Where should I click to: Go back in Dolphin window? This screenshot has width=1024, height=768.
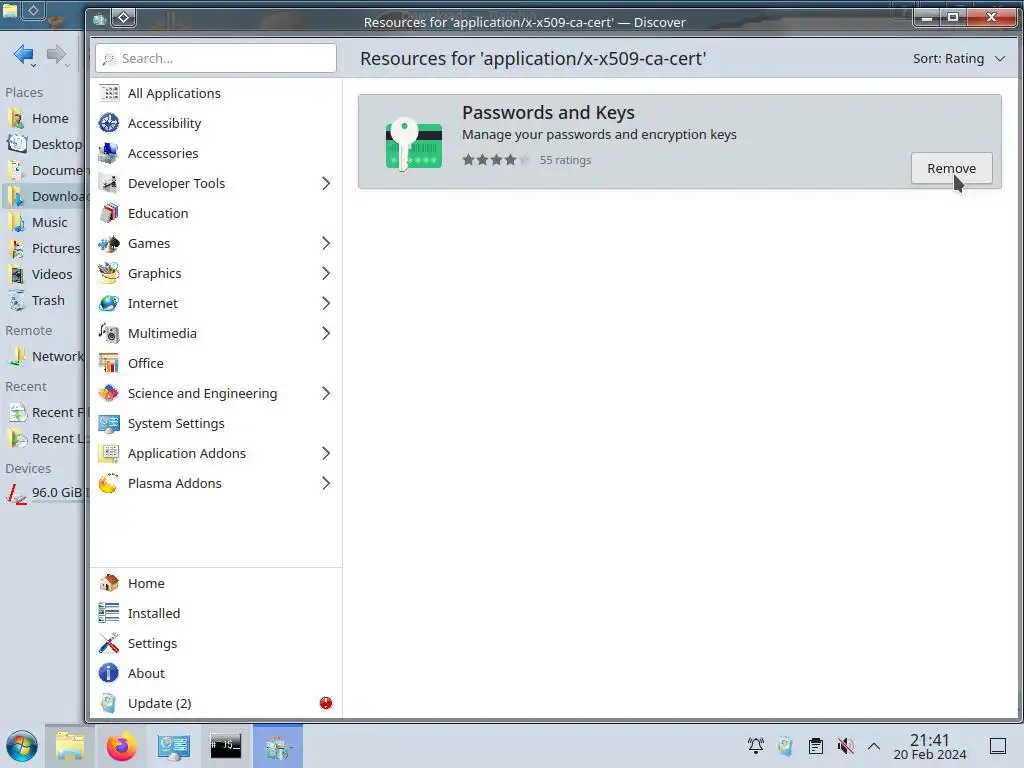coord(24,54)
